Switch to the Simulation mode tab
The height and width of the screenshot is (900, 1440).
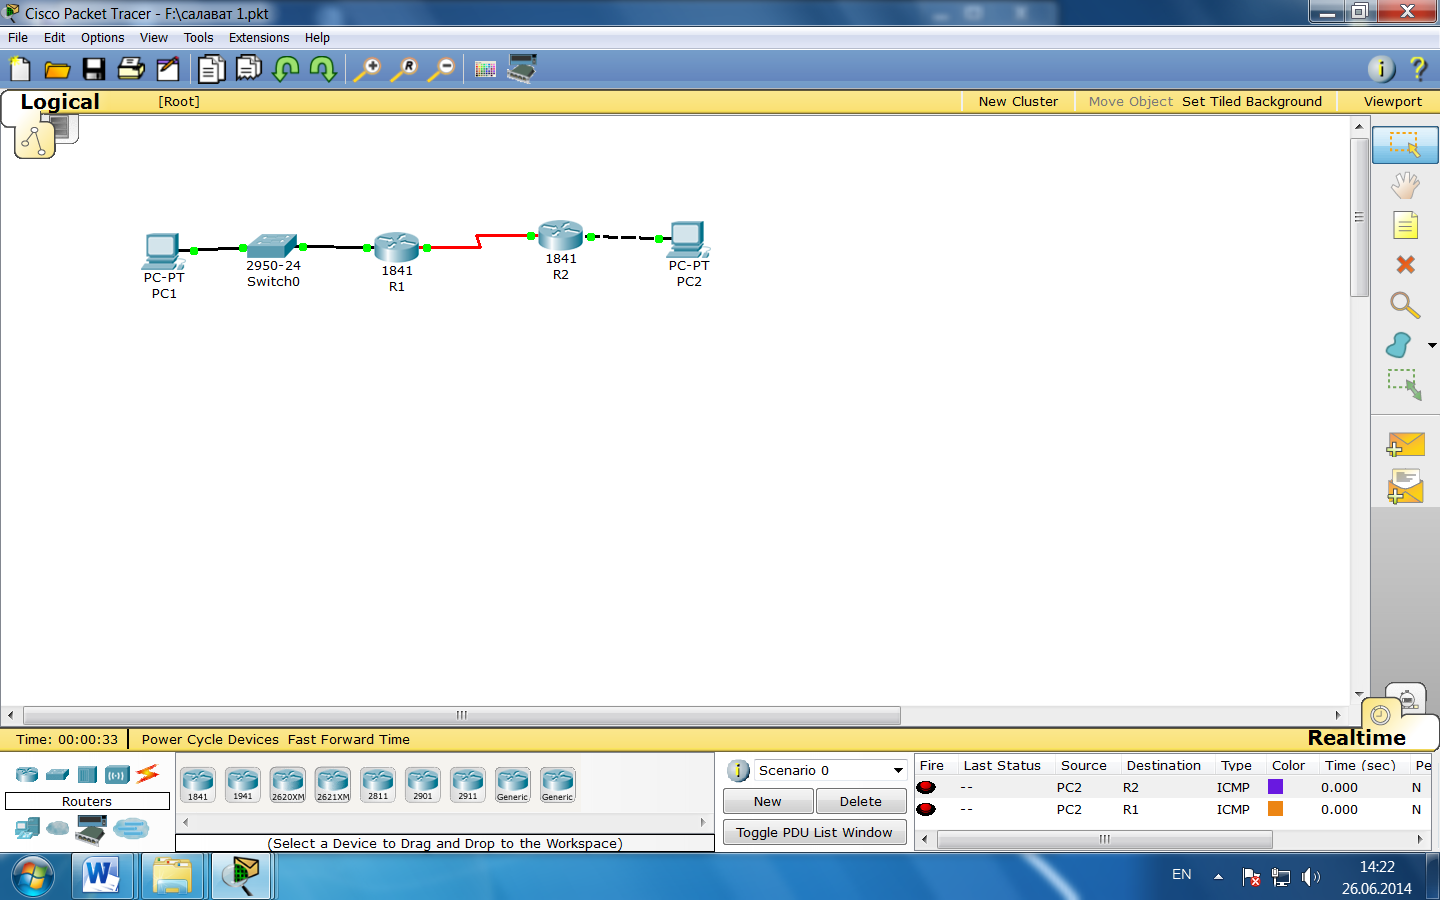click(1408, 699)
